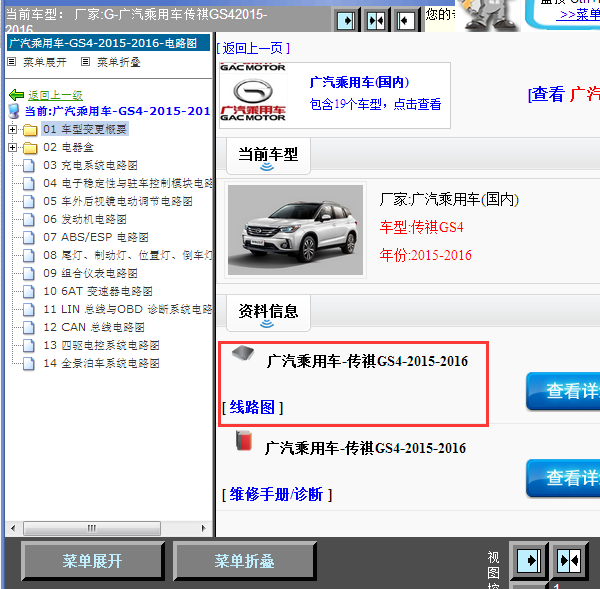Click the 年份:2015-2016 text
This screenshot has height=589, width=600.
pos(426,255)
